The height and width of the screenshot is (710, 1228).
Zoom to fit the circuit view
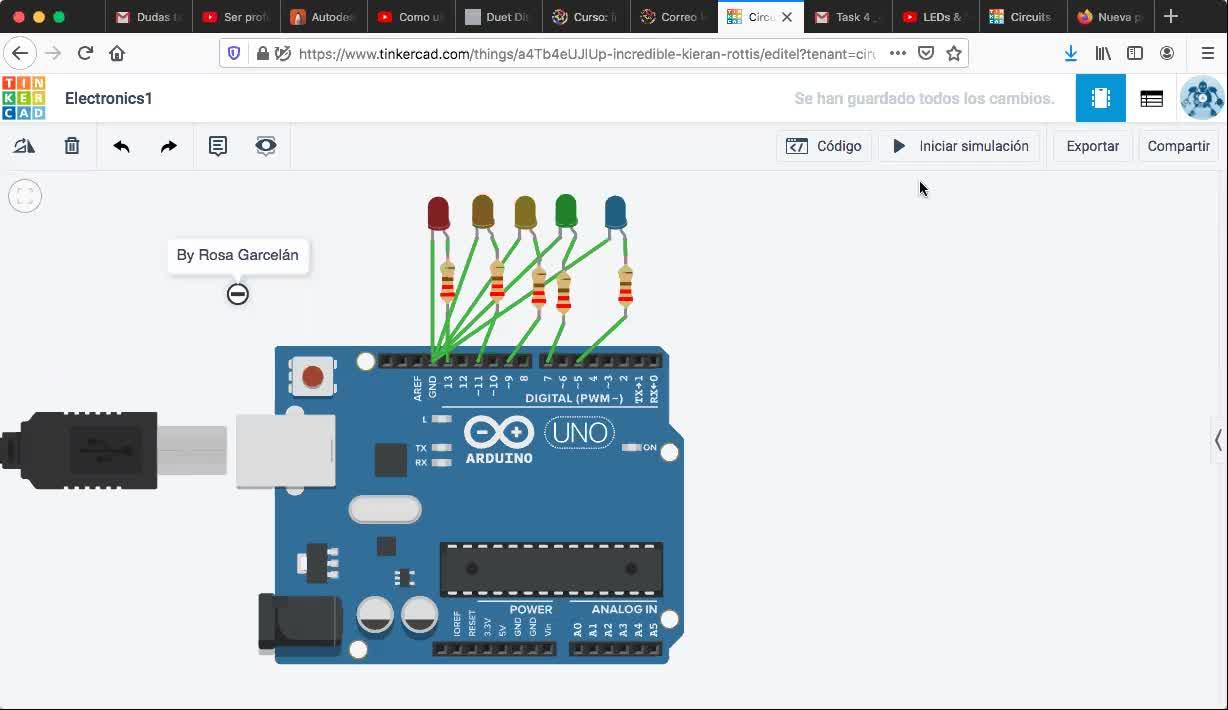pyautogui.click(x=25, y=196)
